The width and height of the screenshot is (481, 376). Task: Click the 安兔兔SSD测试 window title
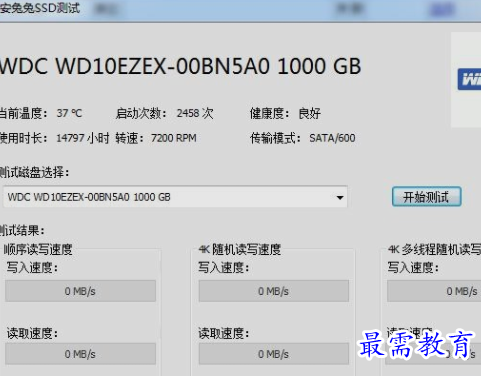click(40, 8)
